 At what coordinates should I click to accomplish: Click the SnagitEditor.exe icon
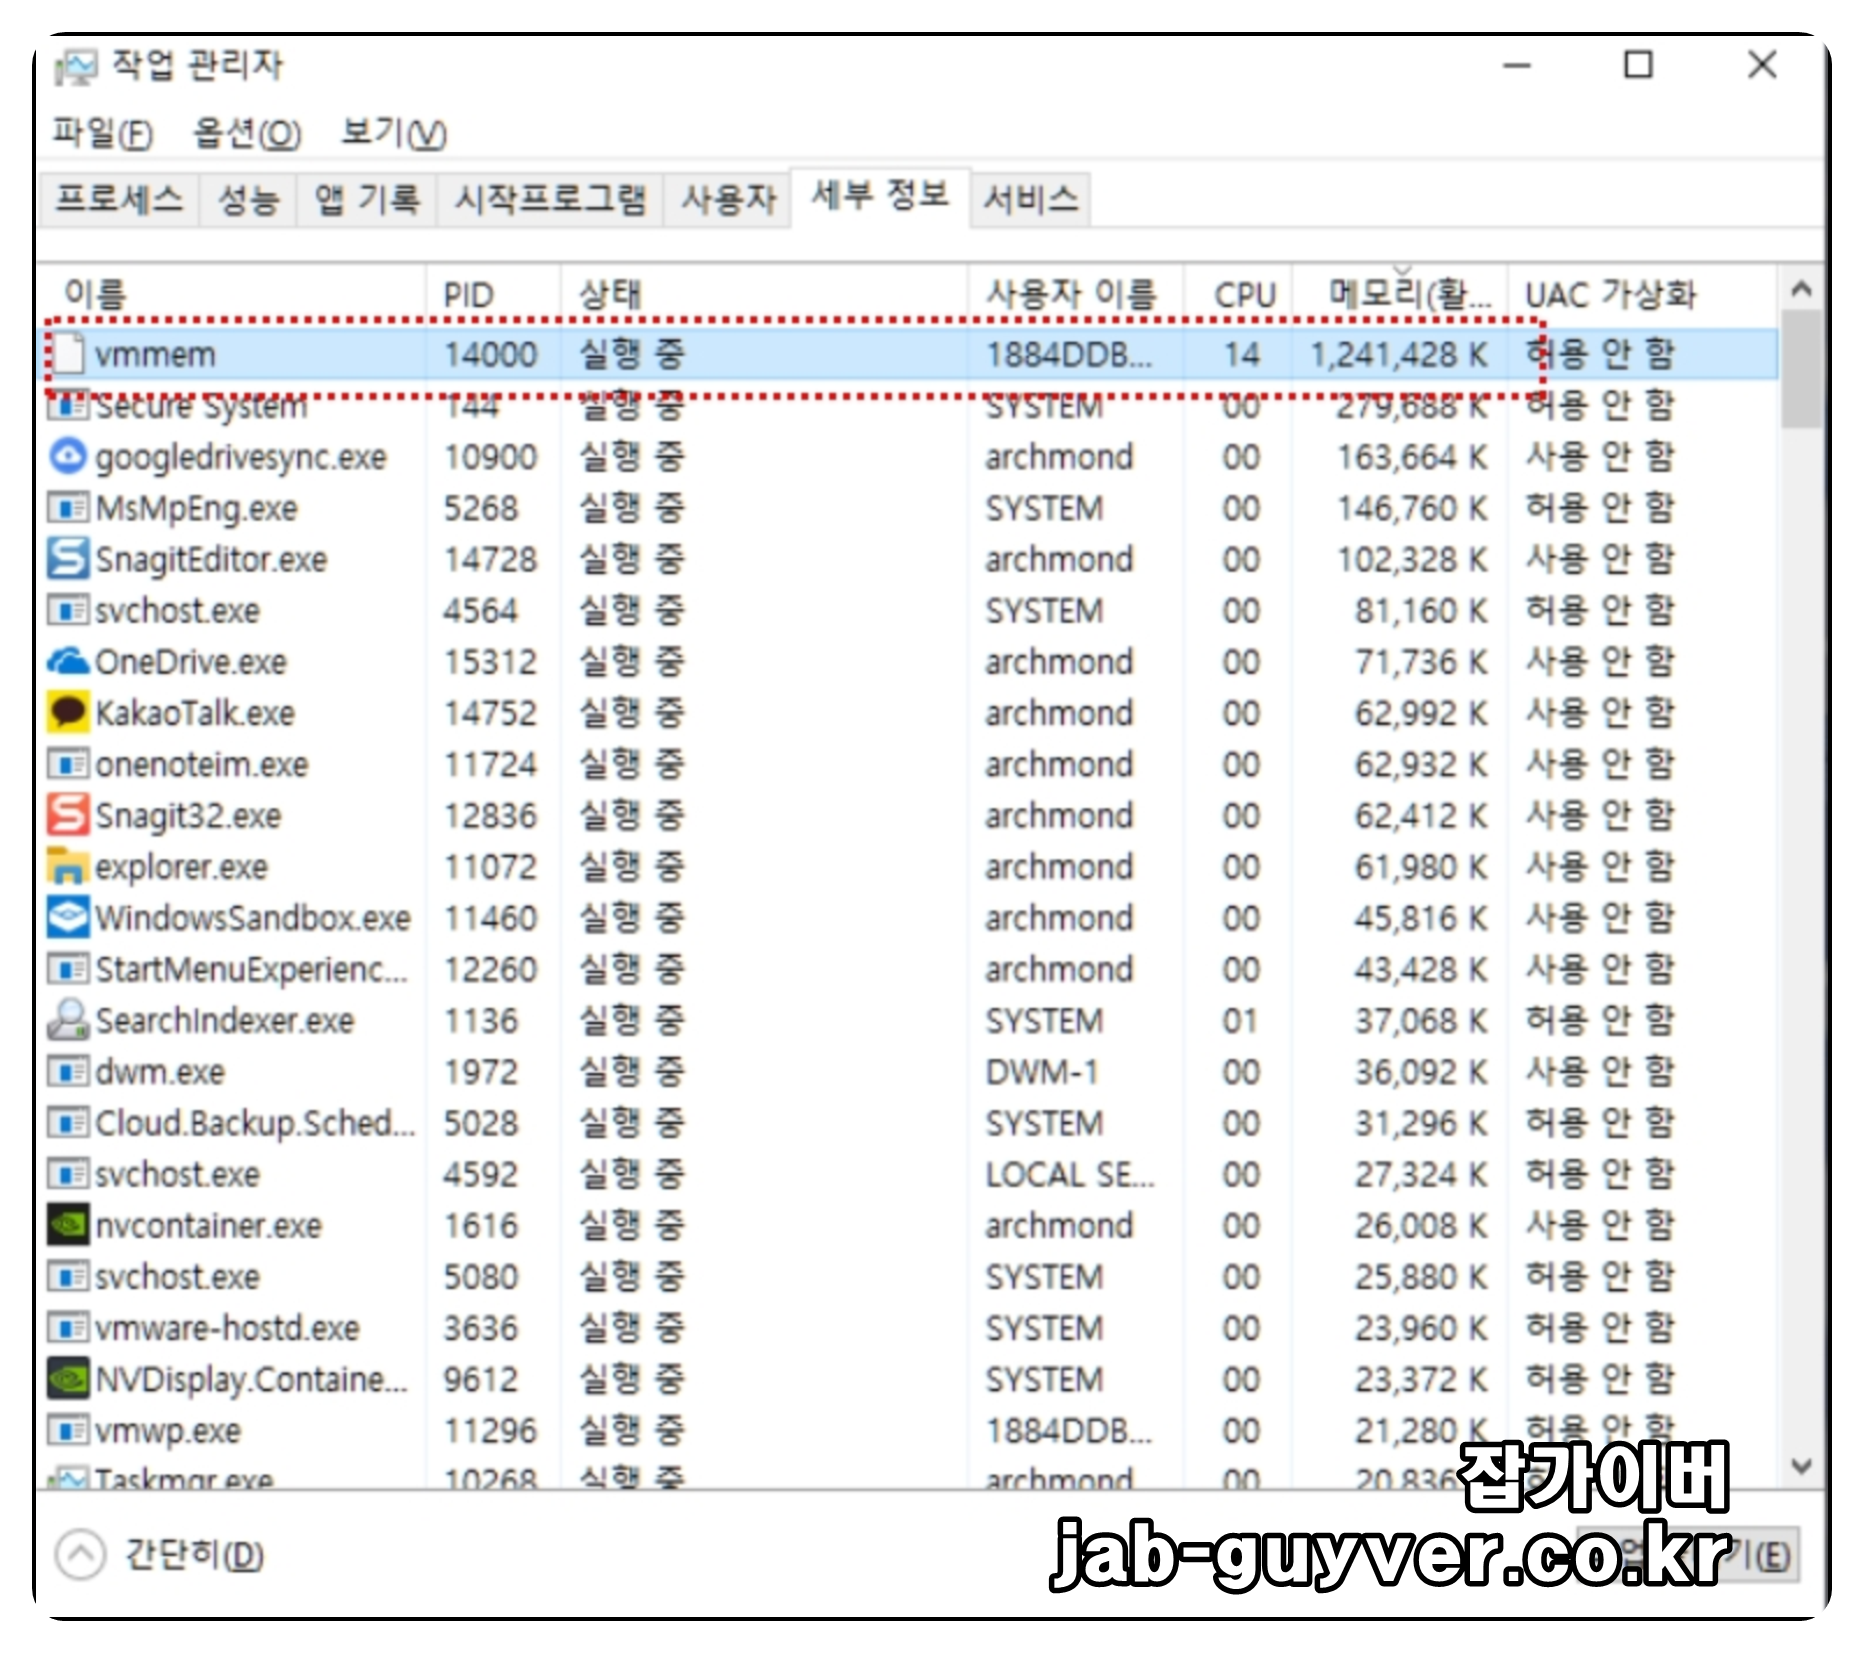tap(68, 559)
